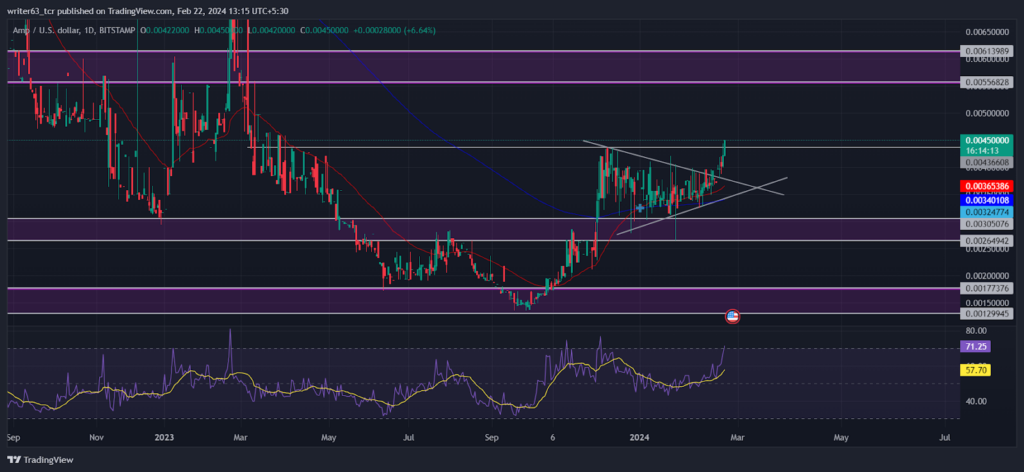Image resolution: width=1024 pixels, height=472 pixels.
Task: Click the US flag economic event icon
Action: coord(732,317)
